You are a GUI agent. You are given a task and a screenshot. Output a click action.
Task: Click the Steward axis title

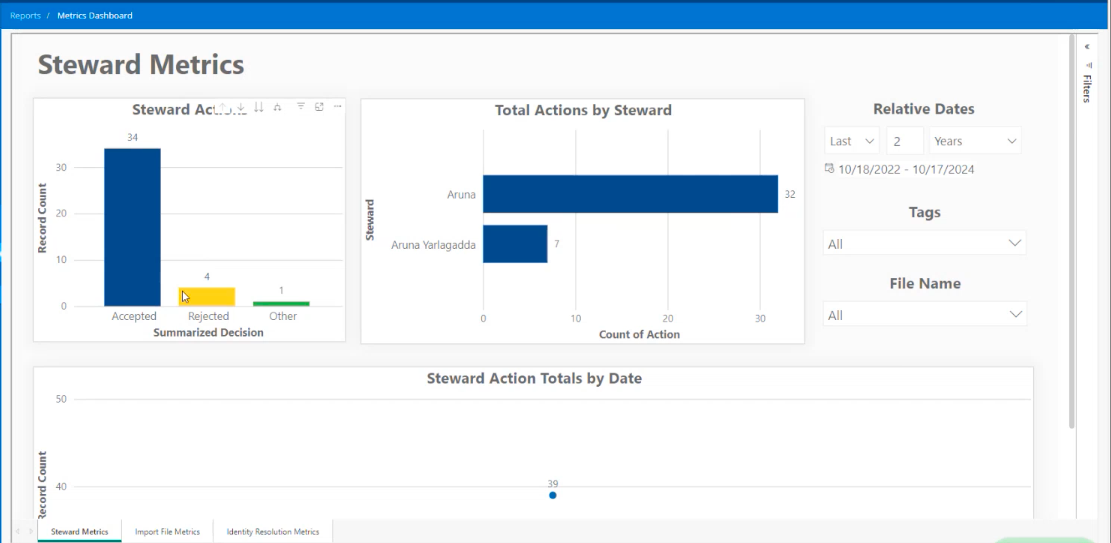coord(369,220)
